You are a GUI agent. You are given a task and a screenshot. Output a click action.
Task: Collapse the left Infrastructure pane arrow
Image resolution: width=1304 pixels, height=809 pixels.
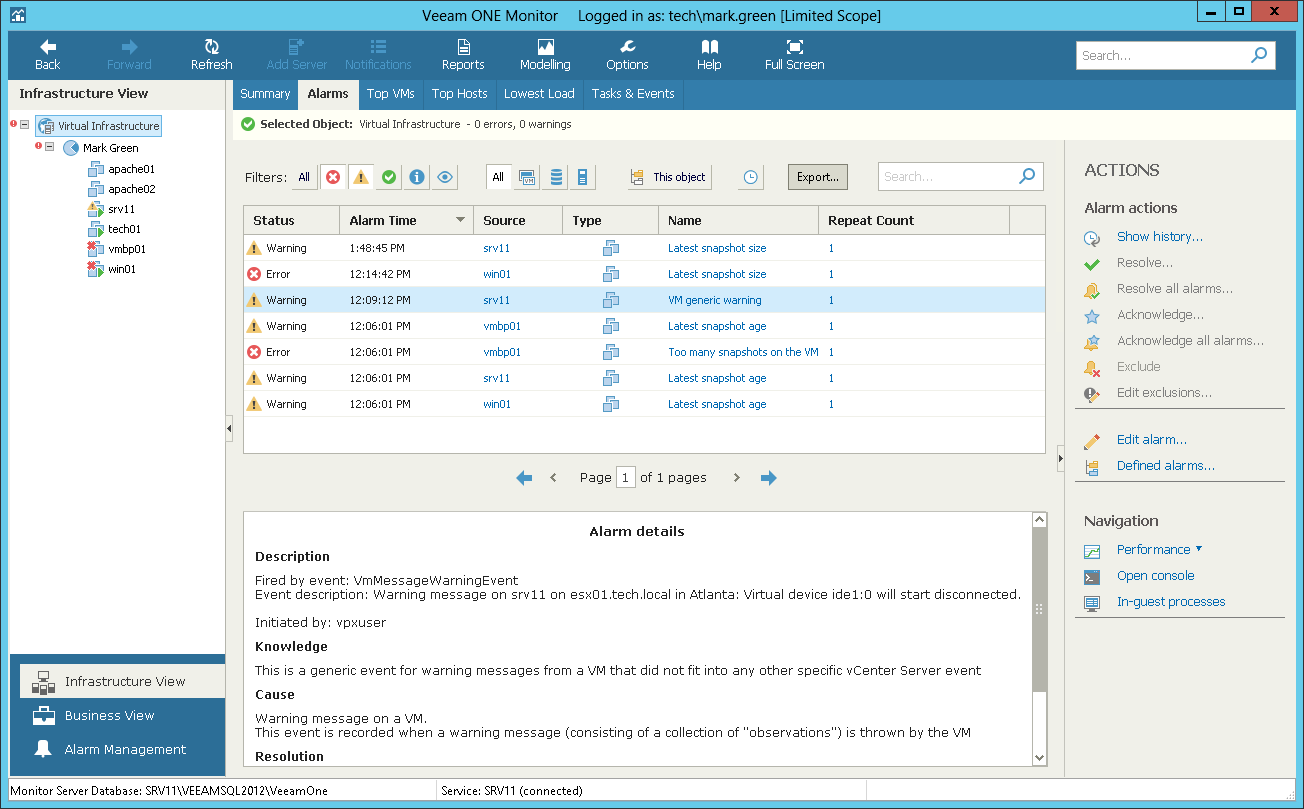click(x=229, y=428)
